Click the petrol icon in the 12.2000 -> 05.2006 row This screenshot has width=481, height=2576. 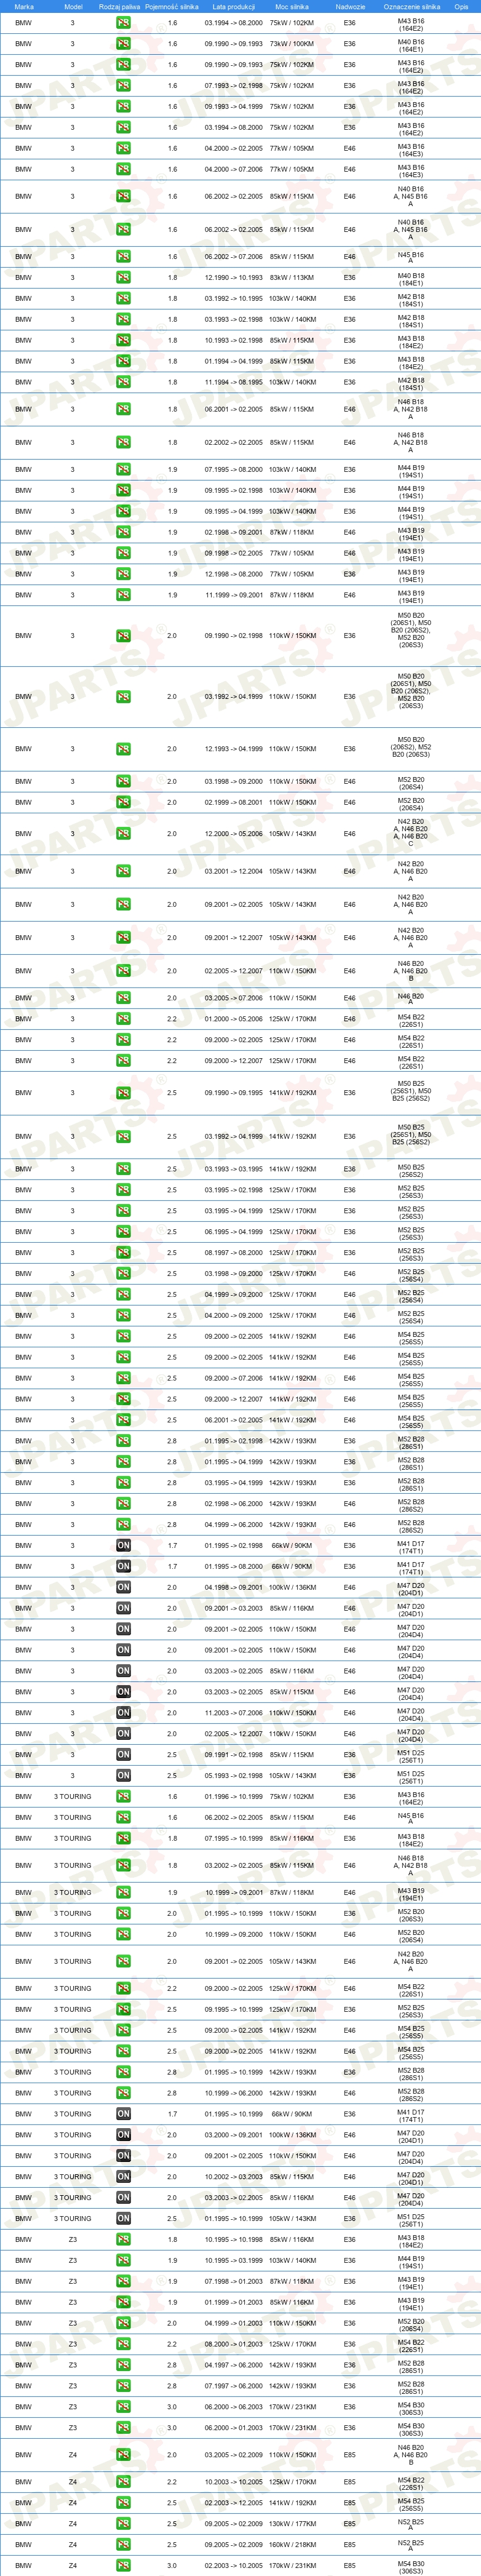(x=123, y=834)
